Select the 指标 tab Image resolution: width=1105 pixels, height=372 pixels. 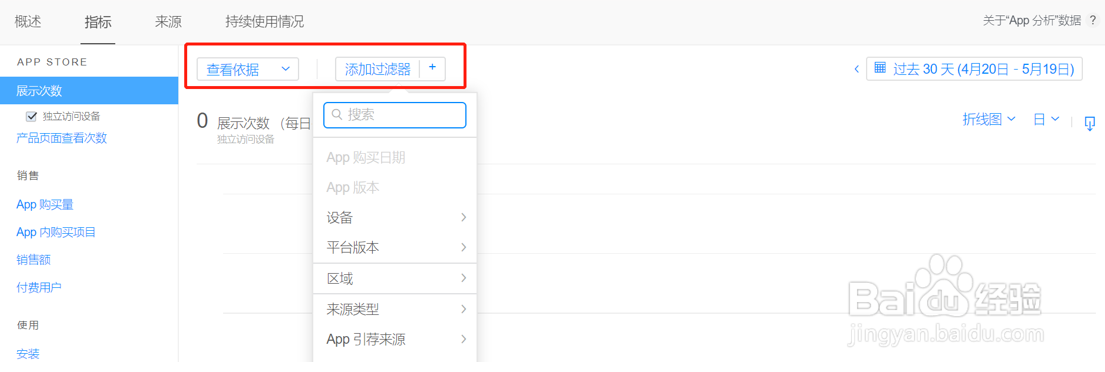(98, 22)
